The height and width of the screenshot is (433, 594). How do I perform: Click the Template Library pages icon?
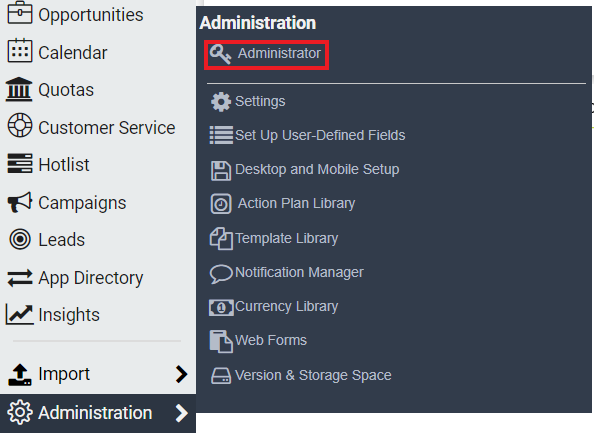point(221,239)
